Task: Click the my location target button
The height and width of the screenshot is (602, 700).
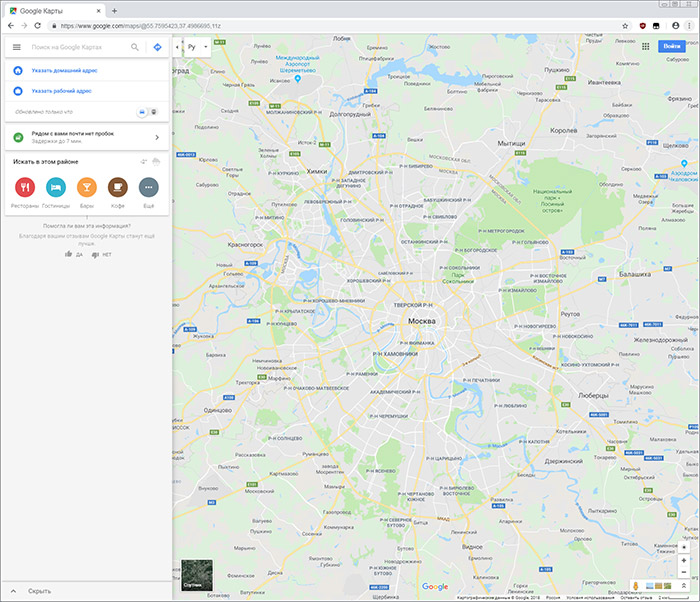Action: pyautogui.click(x=683, y=548)
